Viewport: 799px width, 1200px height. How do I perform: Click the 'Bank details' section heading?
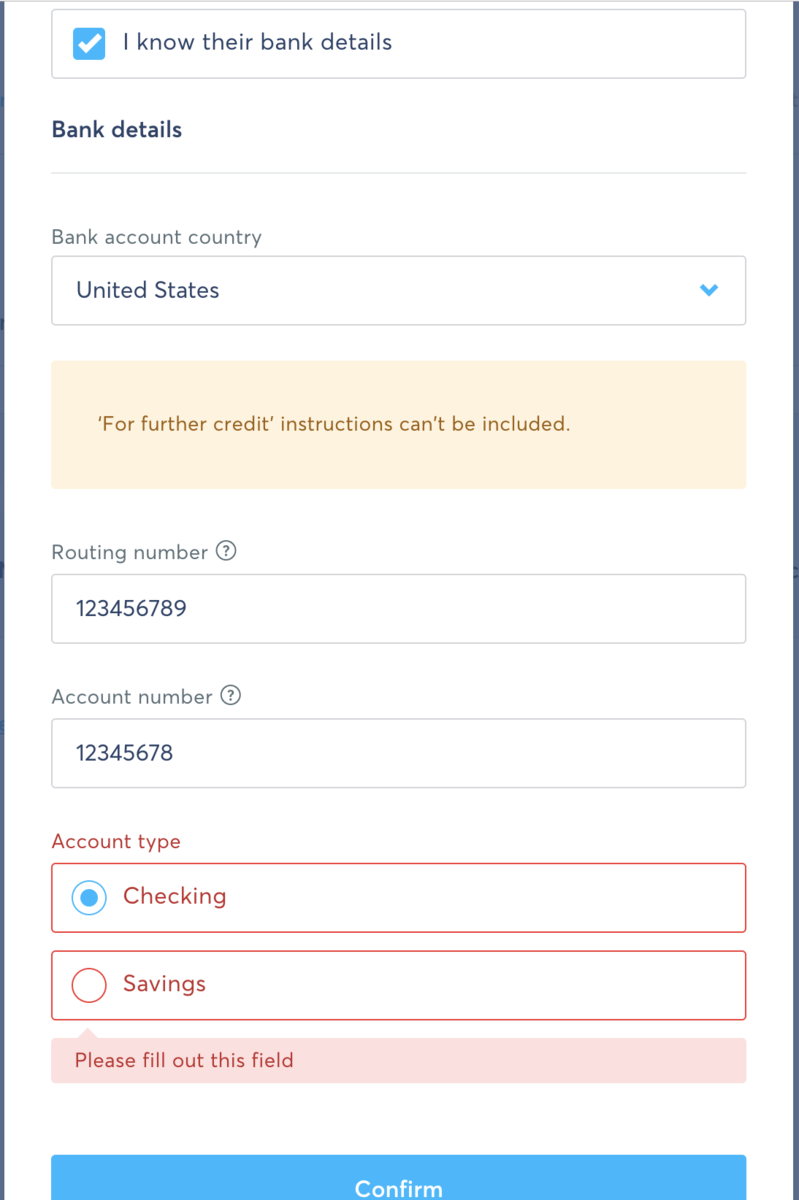(x=117, y=130)
